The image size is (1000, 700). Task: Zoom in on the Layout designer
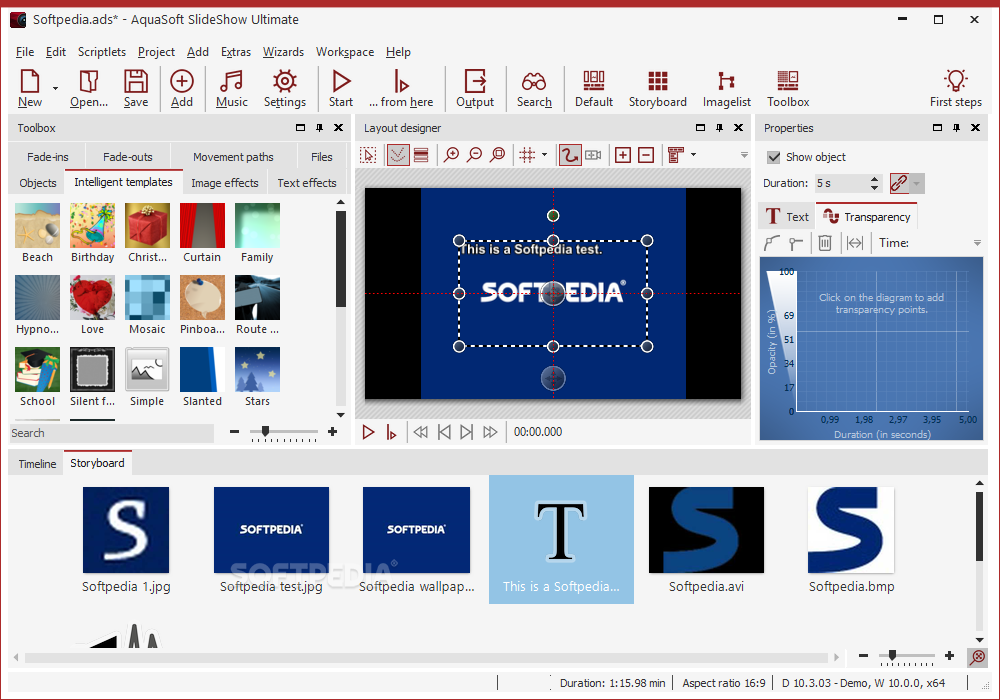452,155
